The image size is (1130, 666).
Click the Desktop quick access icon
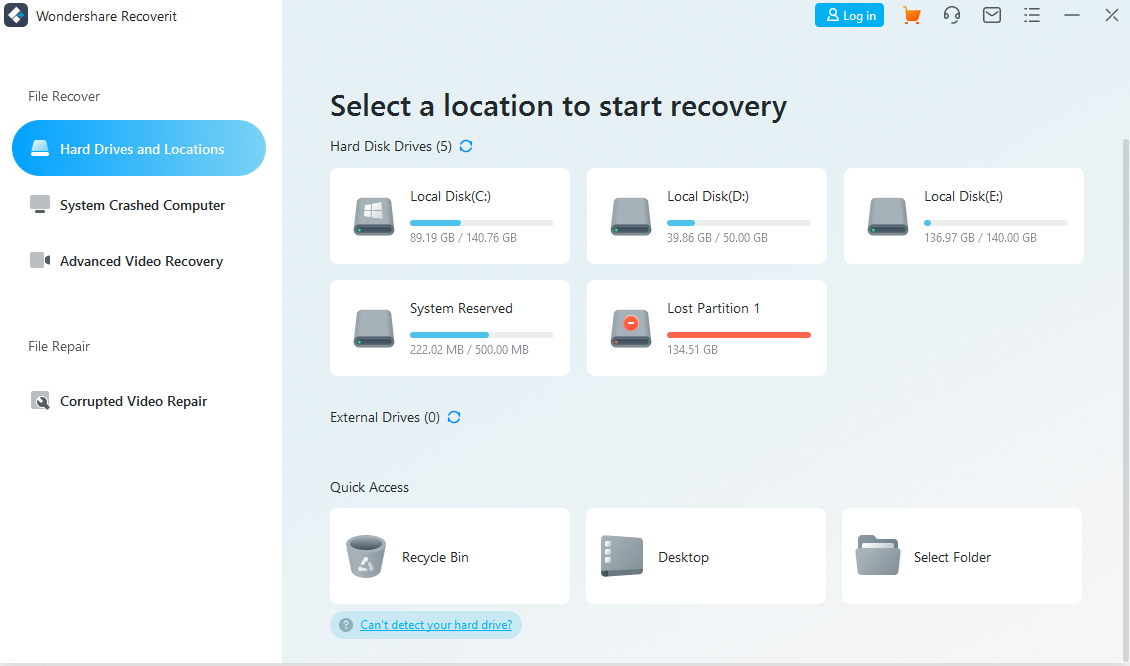point(622,556)
